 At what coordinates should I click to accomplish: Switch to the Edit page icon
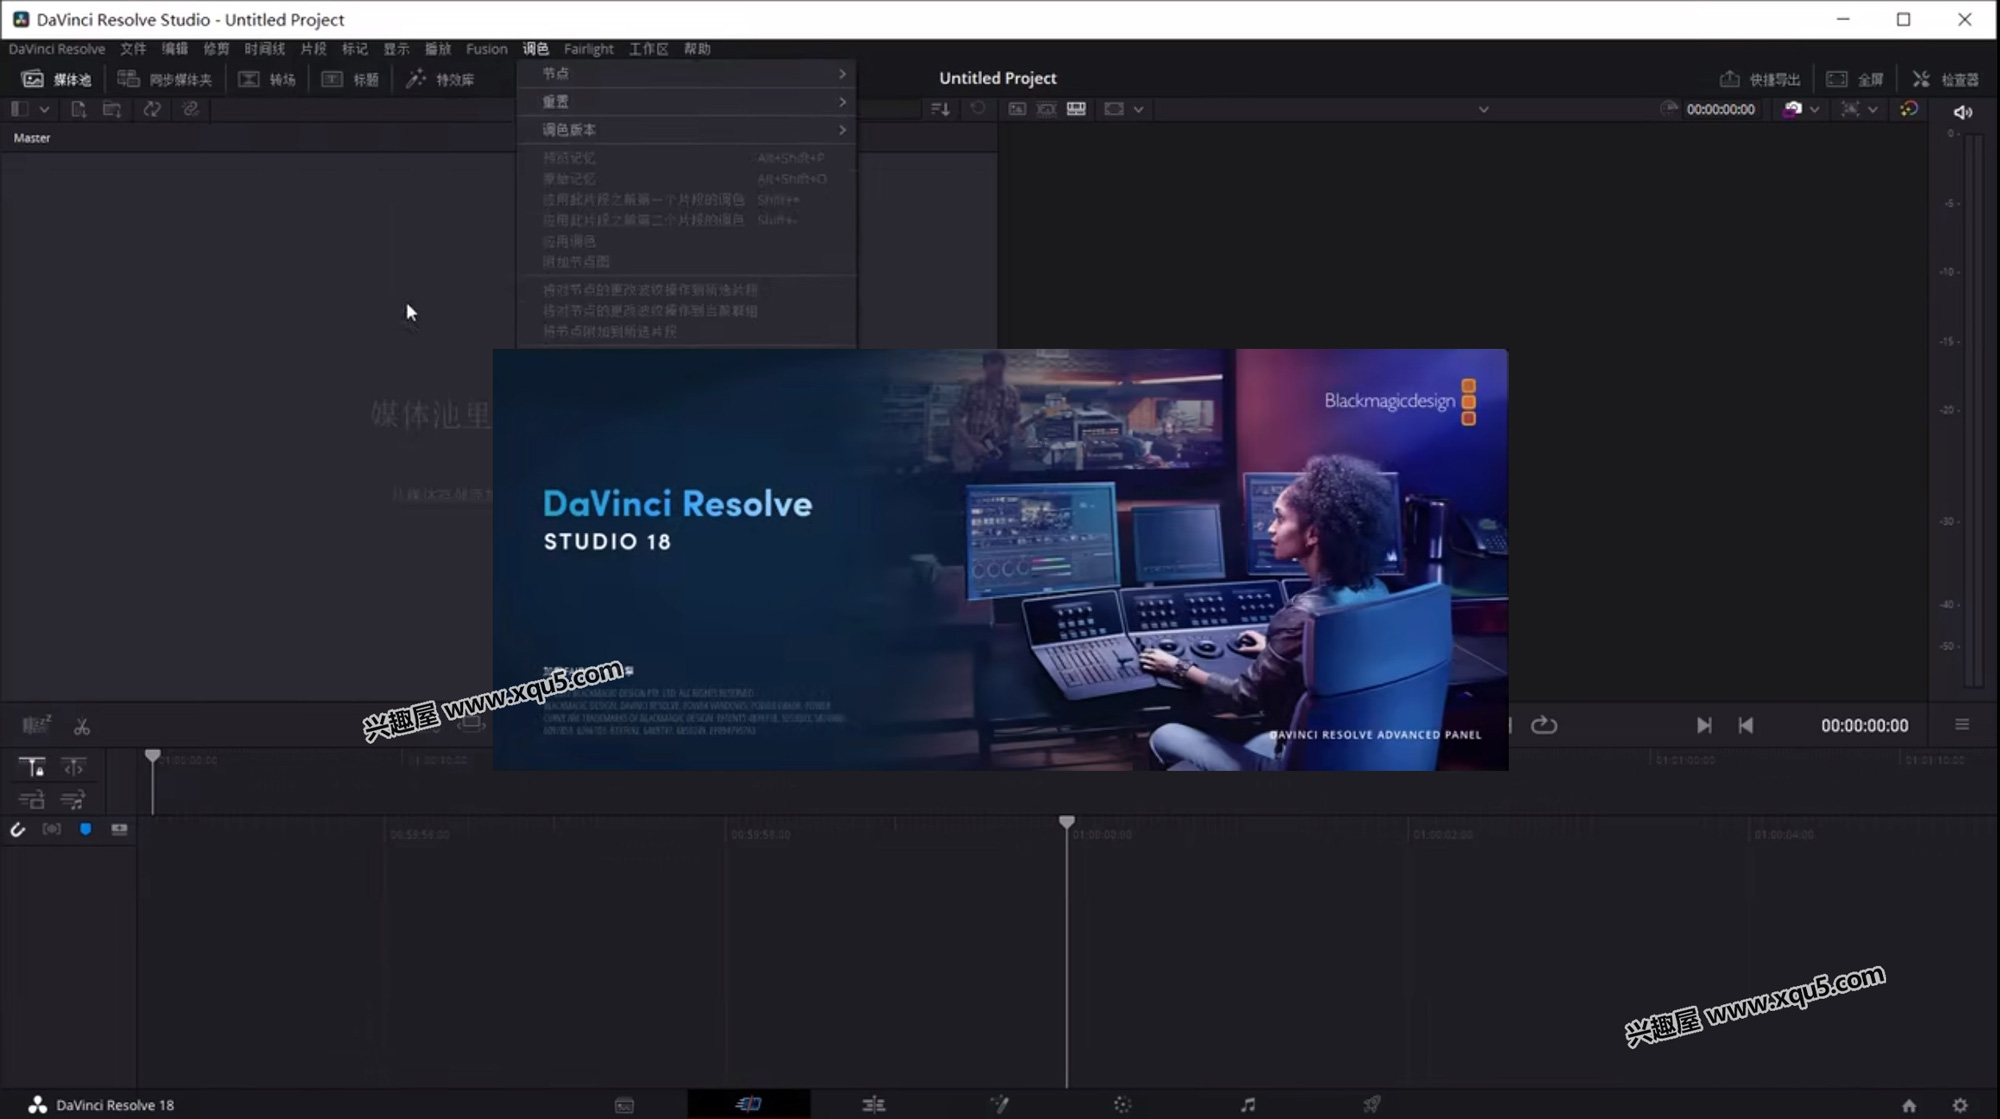coord(873,1105)
